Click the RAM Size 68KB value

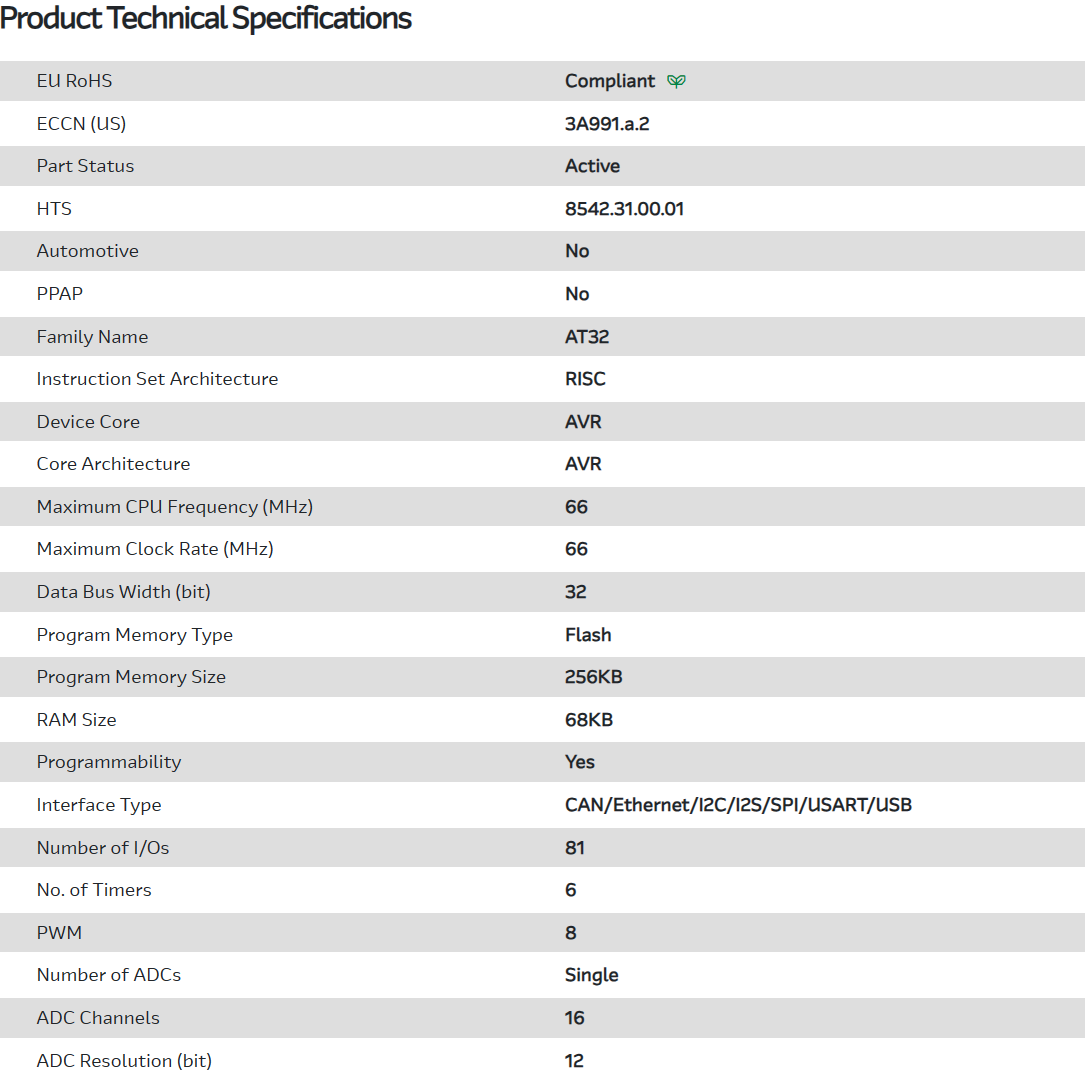click(x=589, y=720)
